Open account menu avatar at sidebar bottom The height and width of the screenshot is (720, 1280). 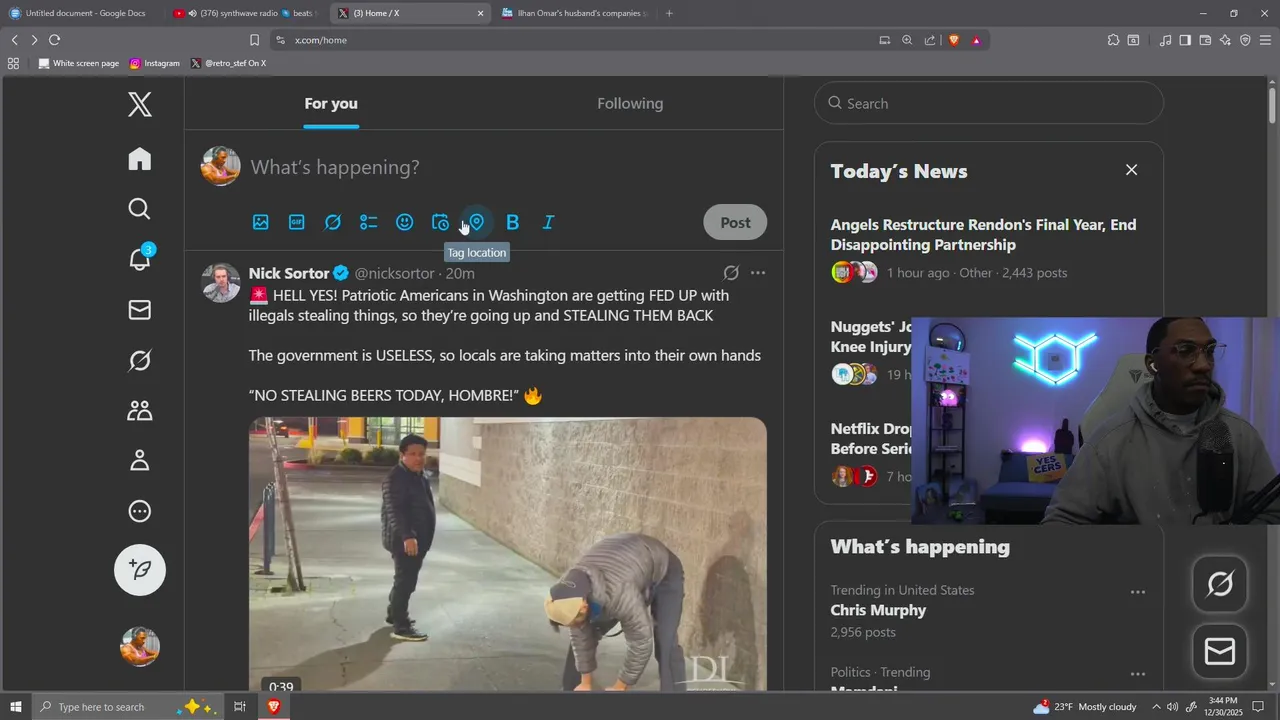coord(140,647)
